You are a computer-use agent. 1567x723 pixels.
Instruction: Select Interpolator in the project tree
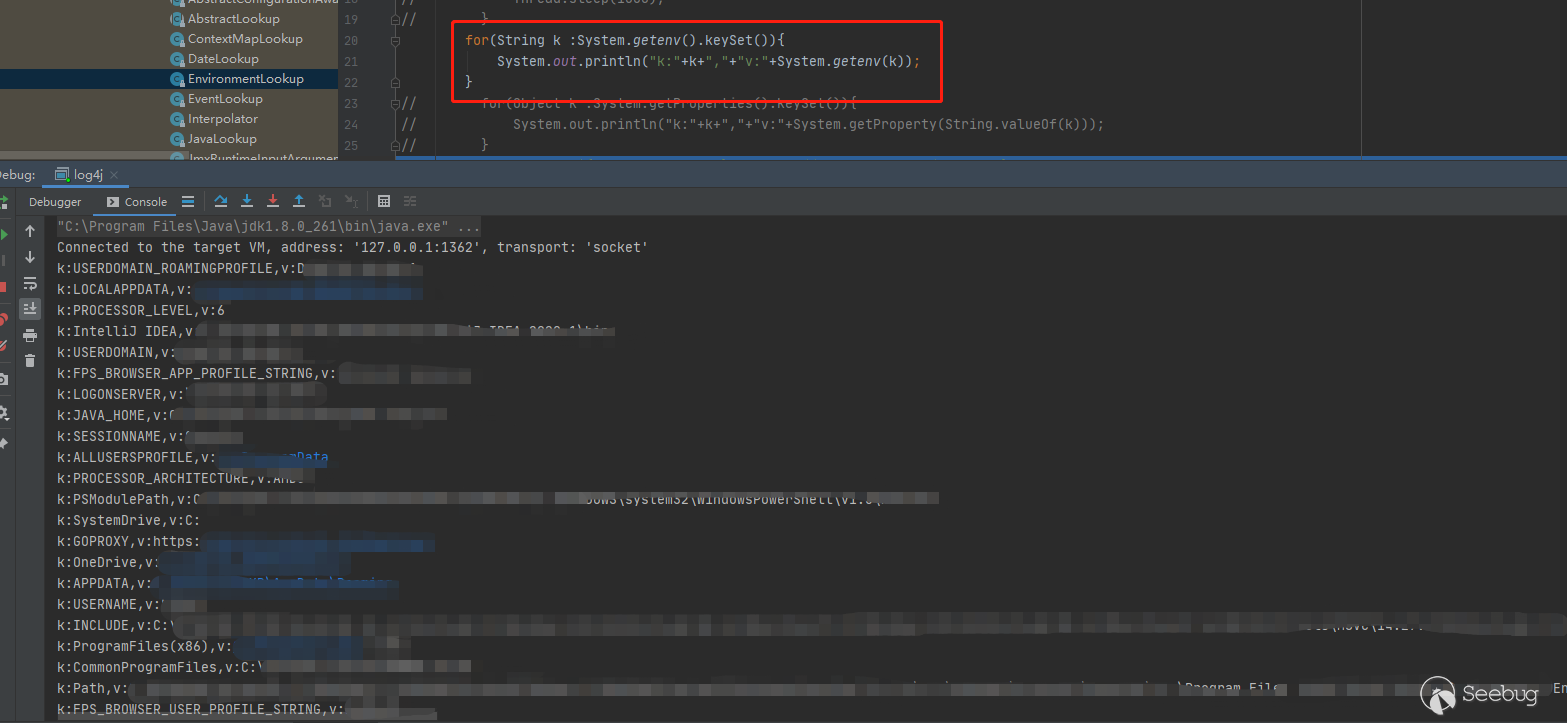pyautogui.click(x=223, y=119)
